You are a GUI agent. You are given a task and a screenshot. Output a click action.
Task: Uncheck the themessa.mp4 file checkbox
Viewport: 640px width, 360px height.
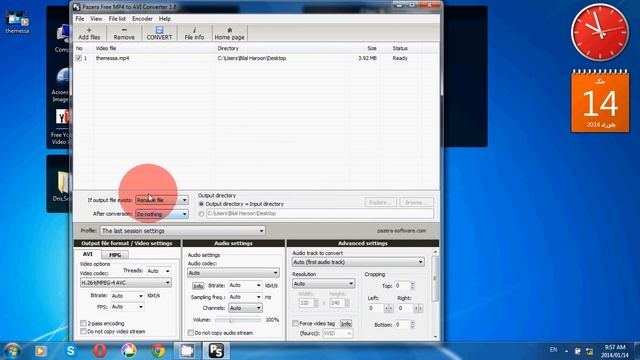point(78,58)
